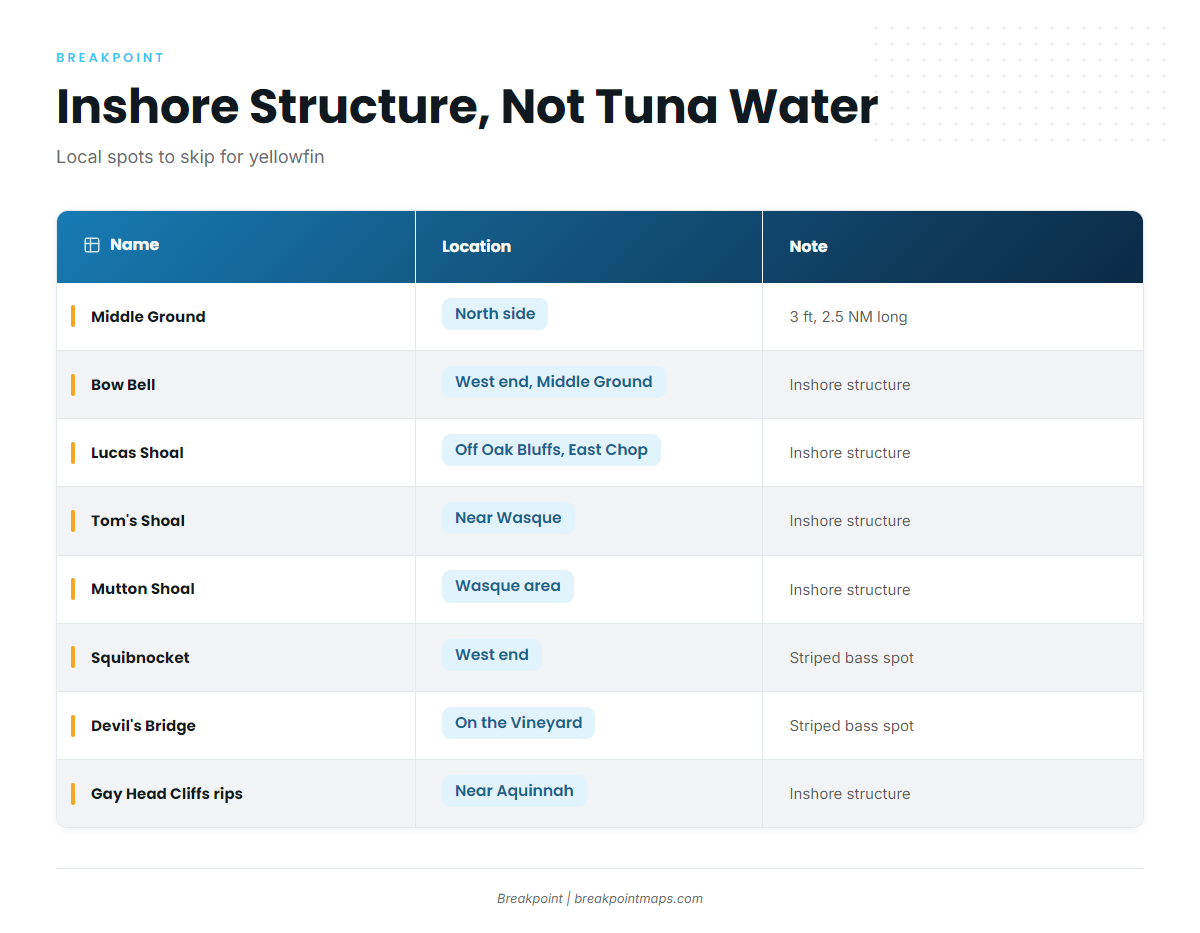The height and width of the screenshot is (933, 1200).
Task: Click the Inshore Structure, Not Tuna Water title
Action: (x=467, y=107)
